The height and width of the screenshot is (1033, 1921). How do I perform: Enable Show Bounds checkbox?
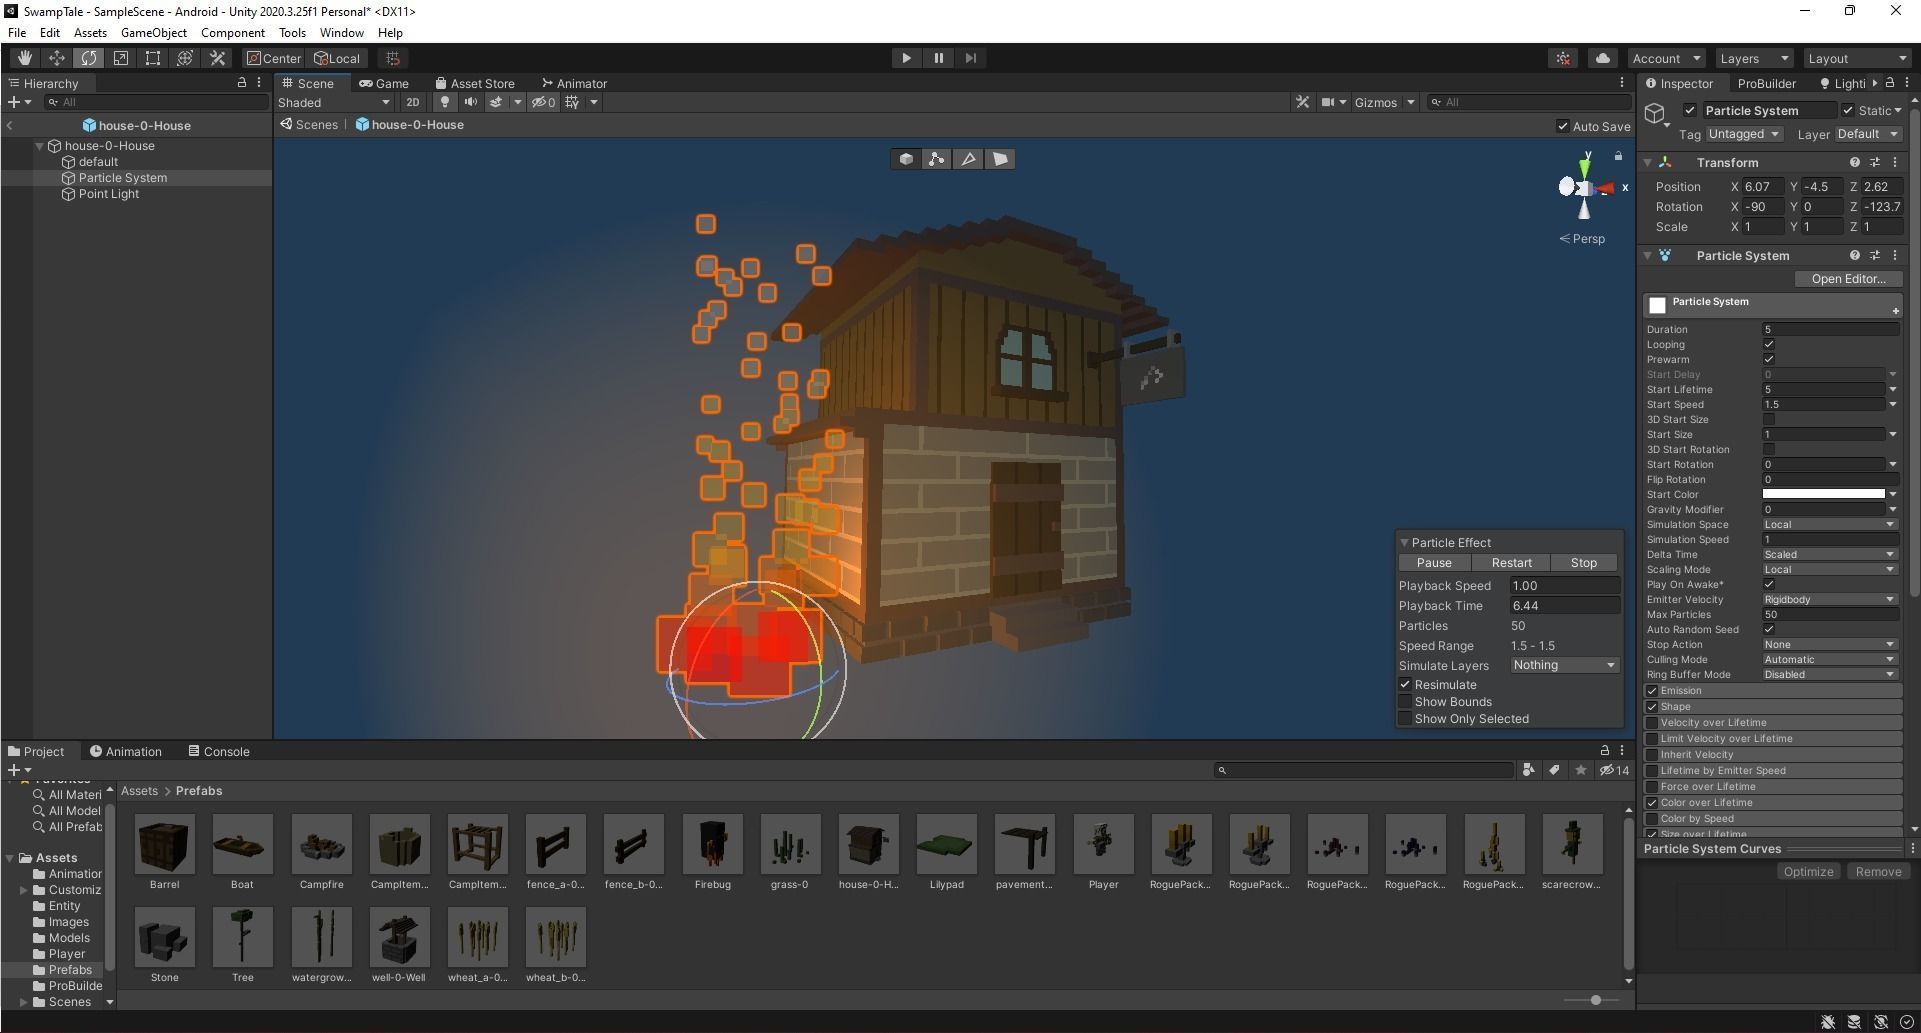(x=1405, y=702)
